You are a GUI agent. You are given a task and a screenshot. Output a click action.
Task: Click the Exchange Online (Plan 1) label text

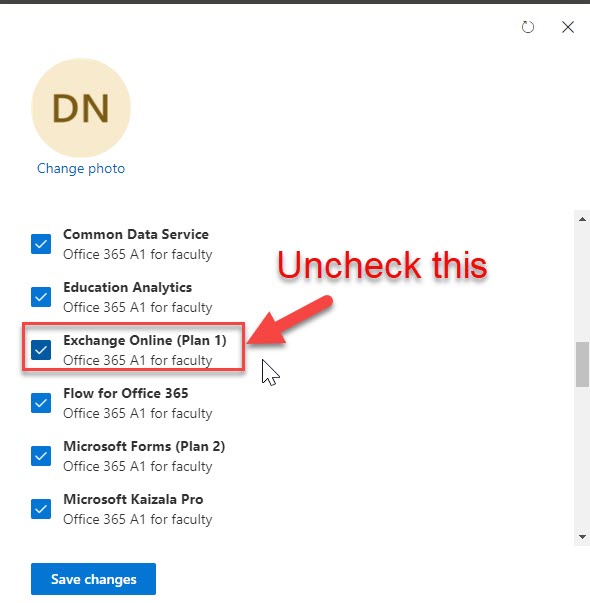pyautogui.click(x=145, y=340)
